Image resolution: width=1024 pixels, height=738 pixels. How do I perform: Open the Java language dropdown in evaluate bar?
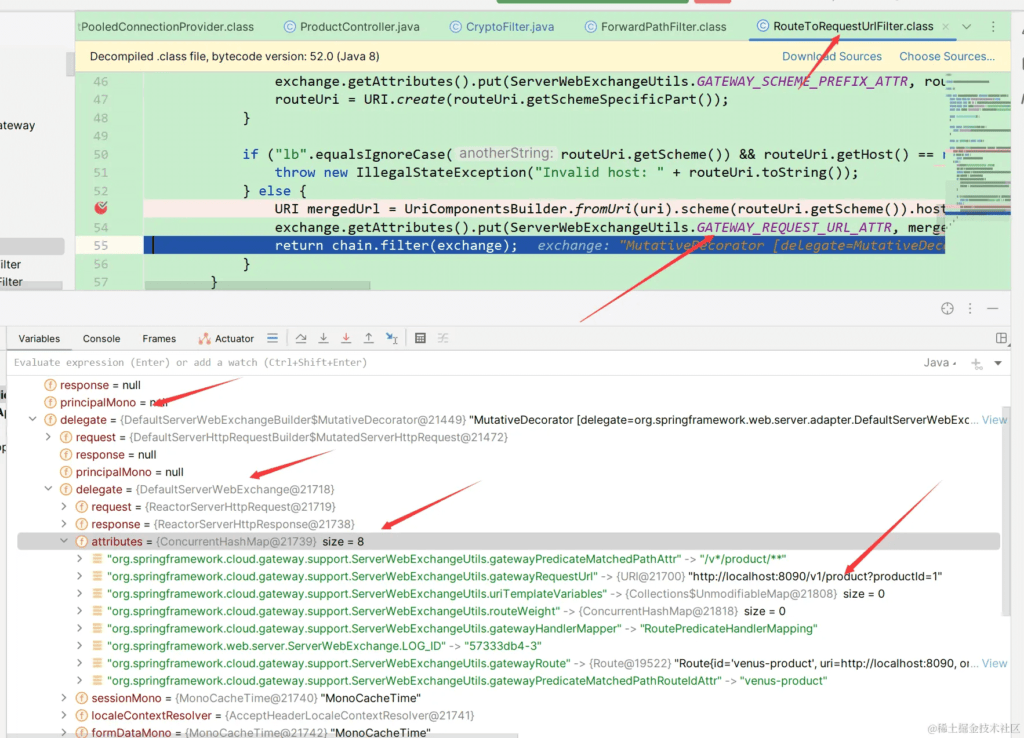click(941, 363)
